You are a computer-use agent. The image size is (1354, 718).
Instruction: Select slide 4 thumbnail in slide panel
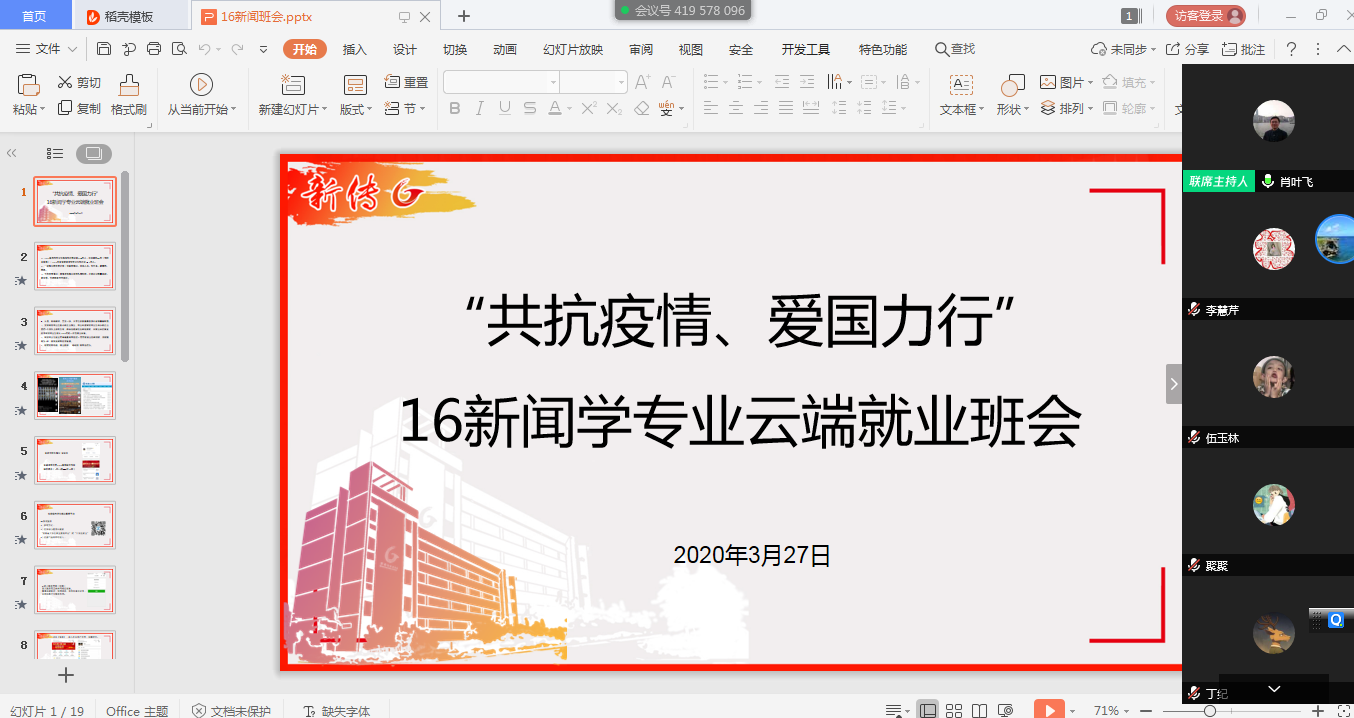coord(75,396)
